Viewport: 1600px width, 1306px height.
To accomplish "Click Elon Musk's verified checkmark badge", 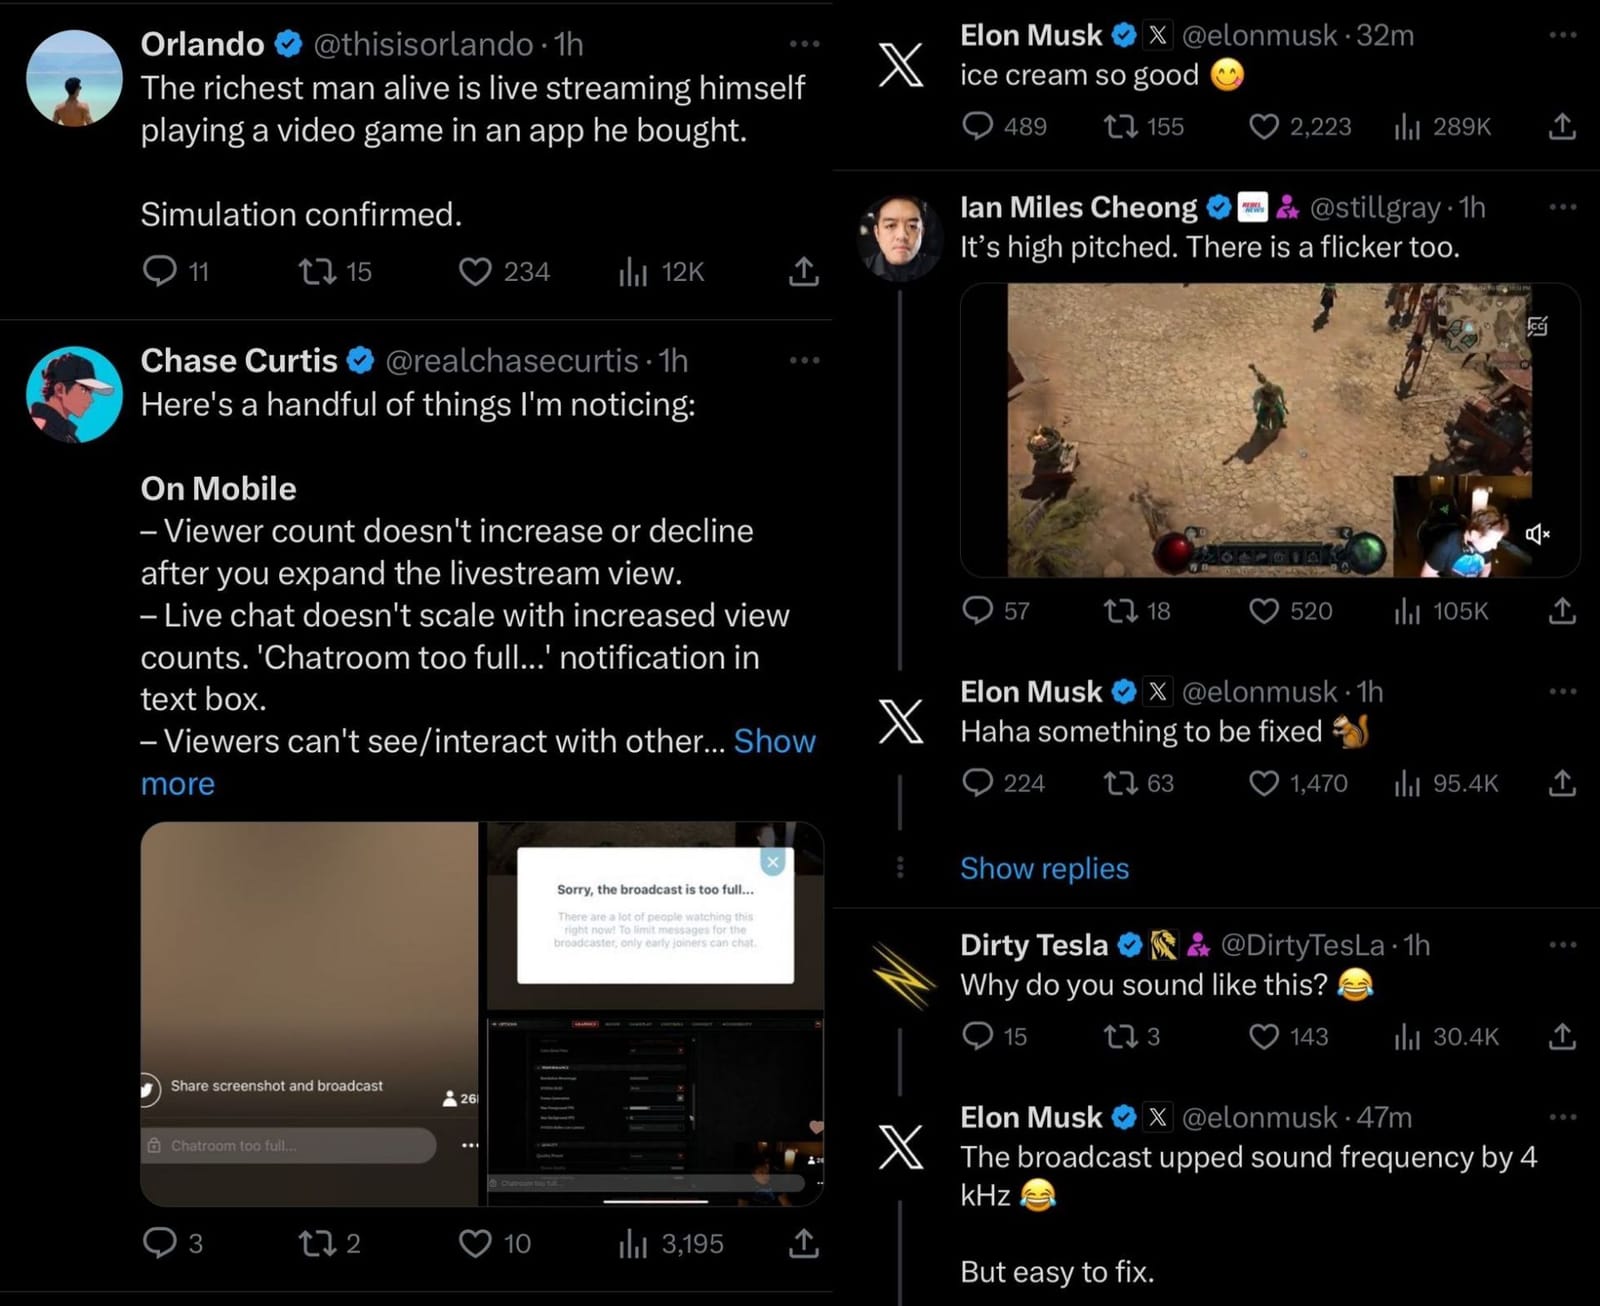I will pos(1123,35).
